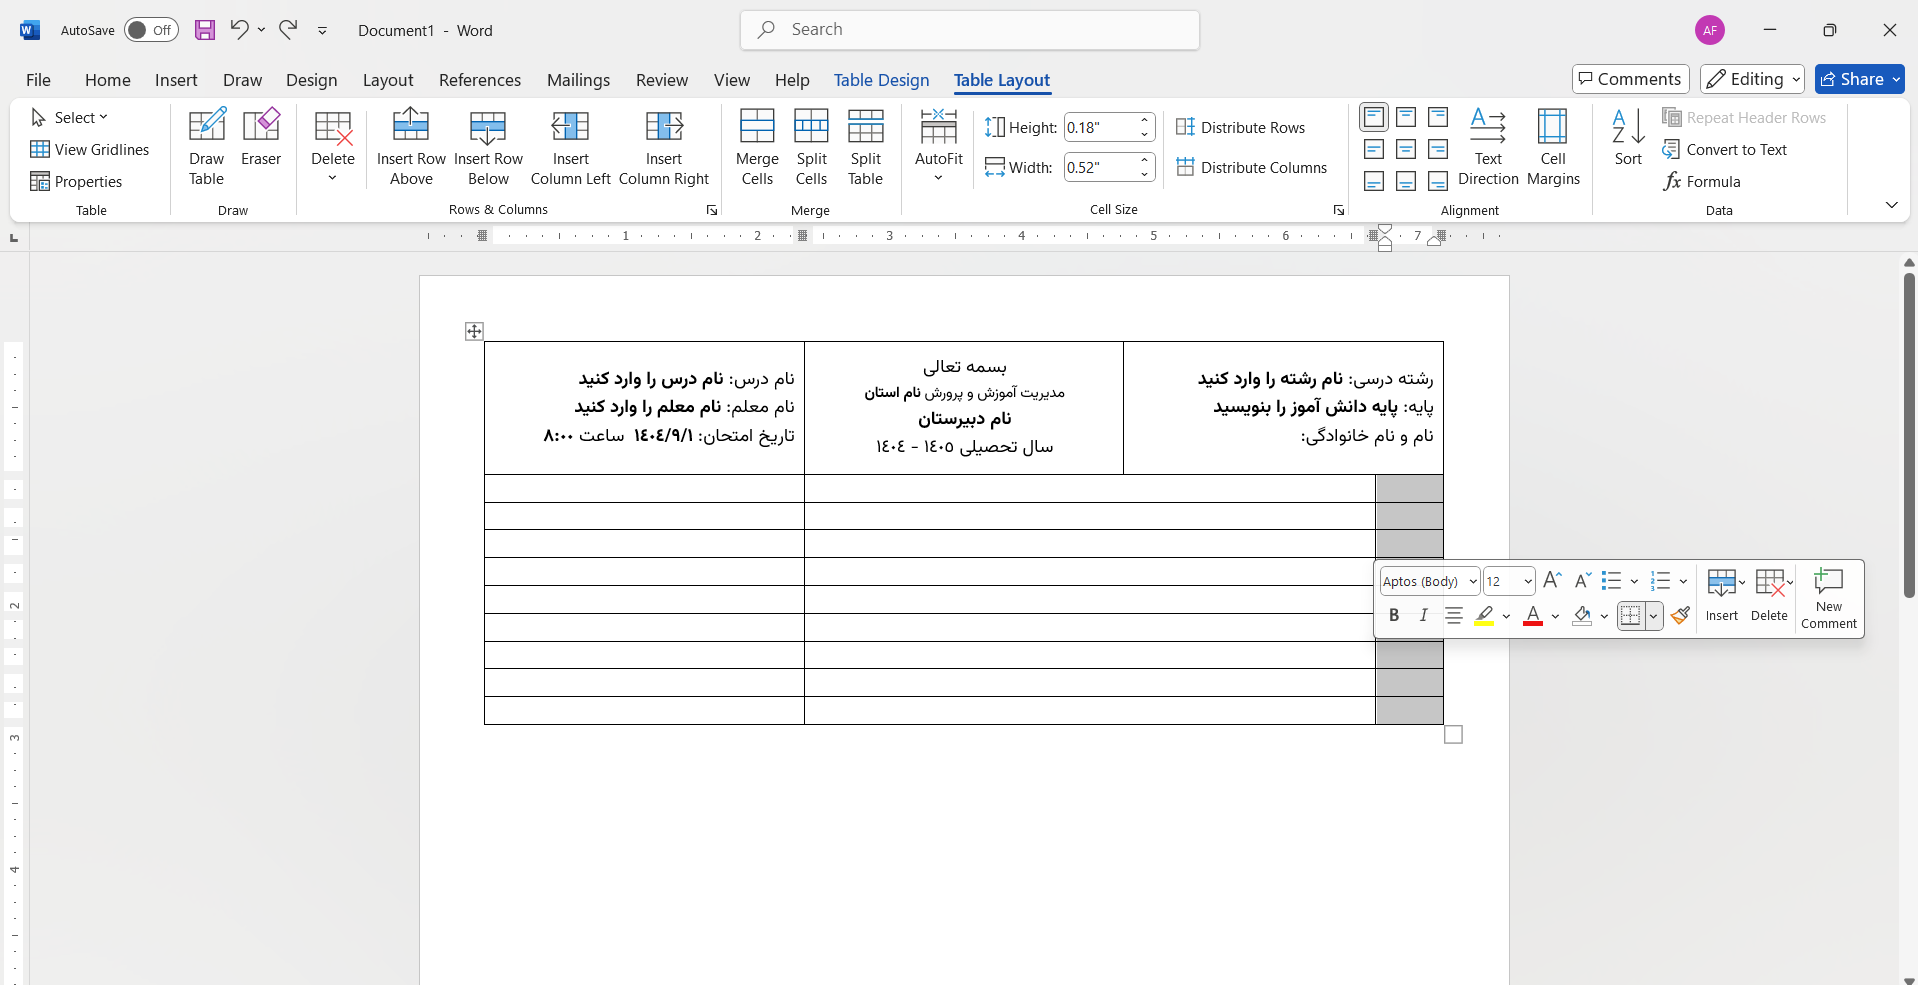
Task: Click the Save icon in title bar
Action: pos(205,30)
